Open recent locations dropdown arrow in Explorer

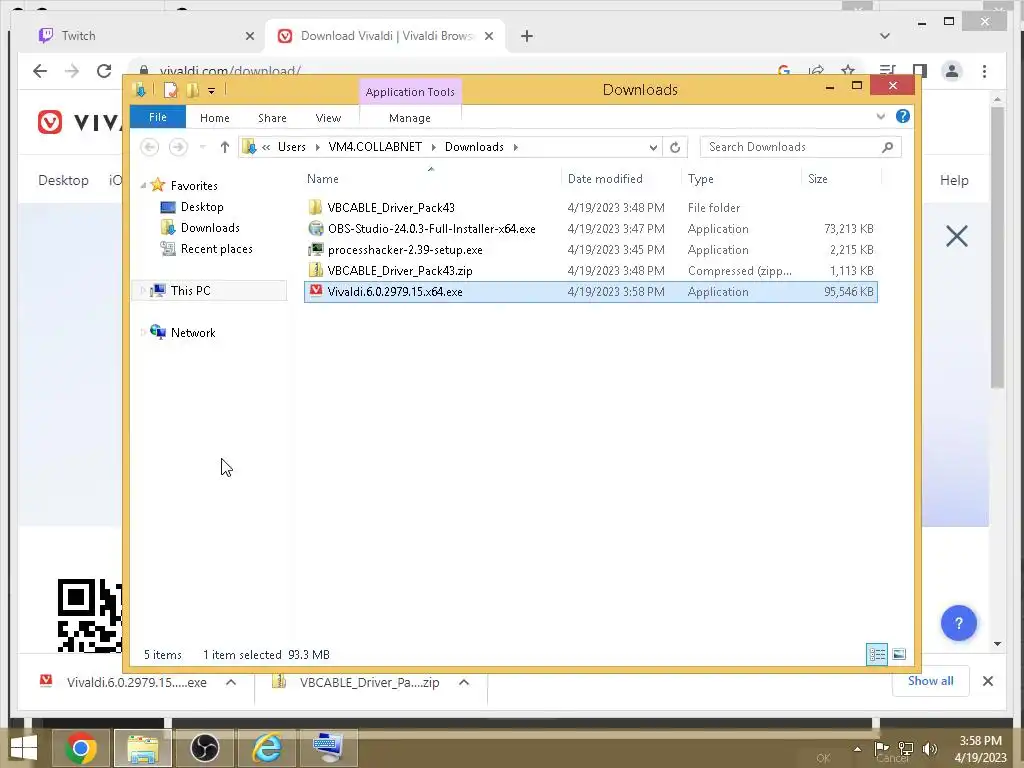point(202,147)
